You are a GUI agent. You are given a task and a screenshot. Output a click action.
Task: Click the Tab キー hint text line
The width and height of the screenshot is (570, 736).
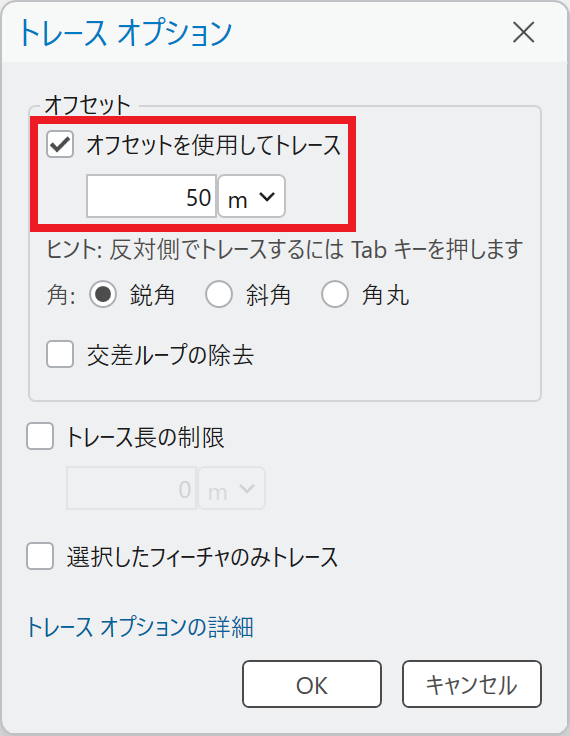tap(285, 250)
